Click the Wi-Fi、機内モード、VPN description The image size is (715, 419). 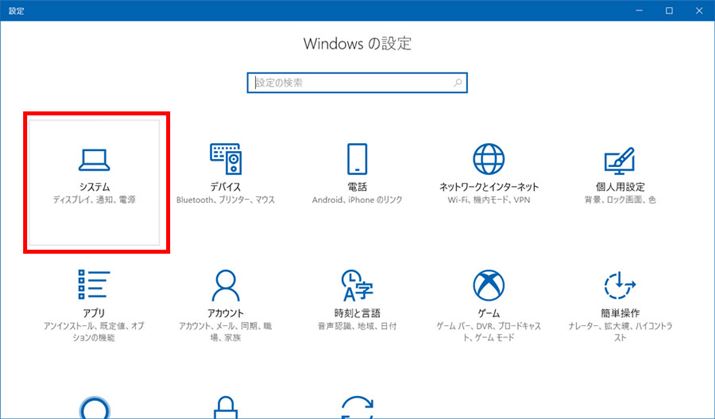pos(489,200)
